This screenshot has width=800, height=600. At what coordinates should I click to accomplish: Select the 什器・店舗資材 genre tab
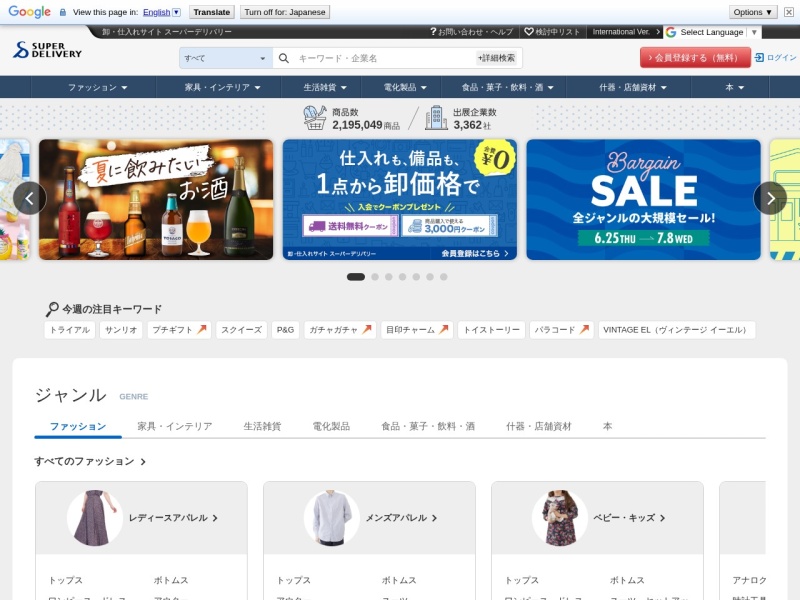(539, 427)
